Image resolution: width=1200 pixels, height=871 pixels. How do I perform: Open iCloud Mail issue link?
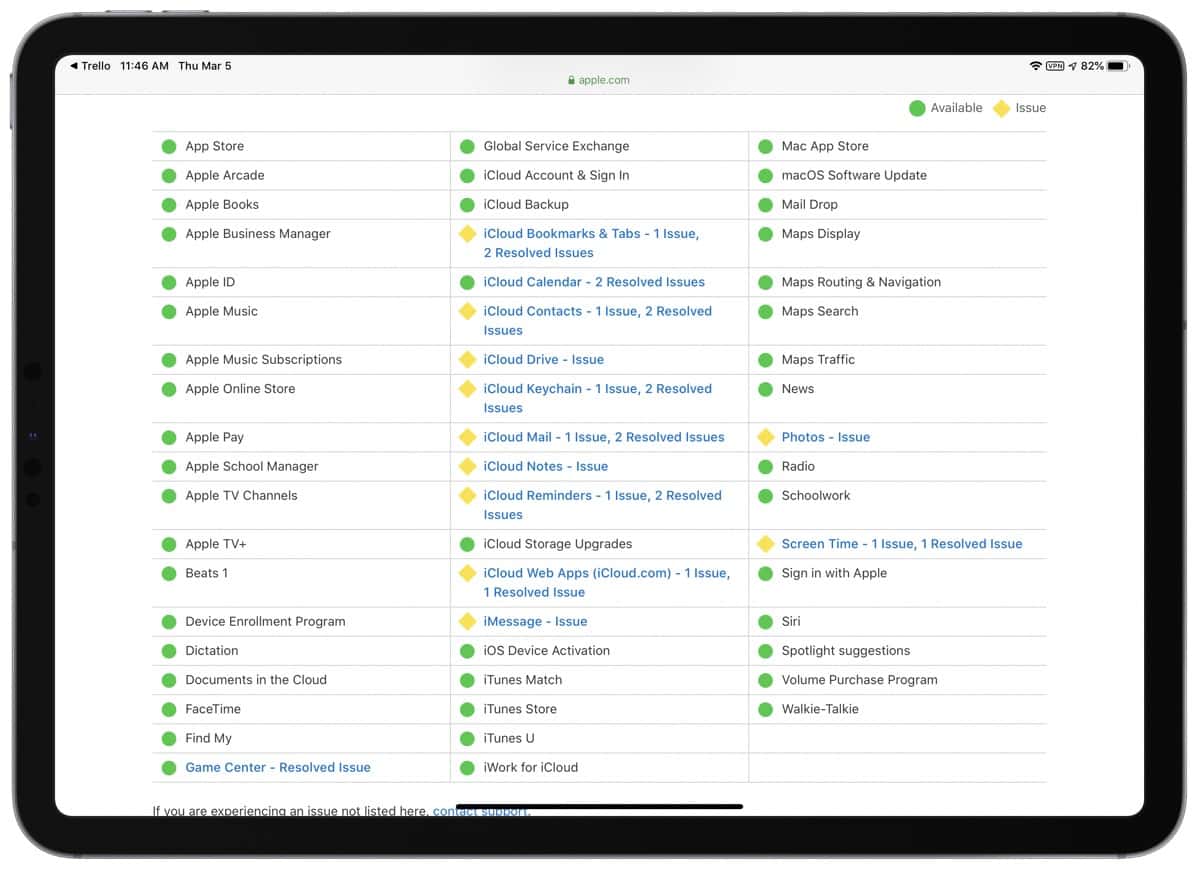point(604,437)
